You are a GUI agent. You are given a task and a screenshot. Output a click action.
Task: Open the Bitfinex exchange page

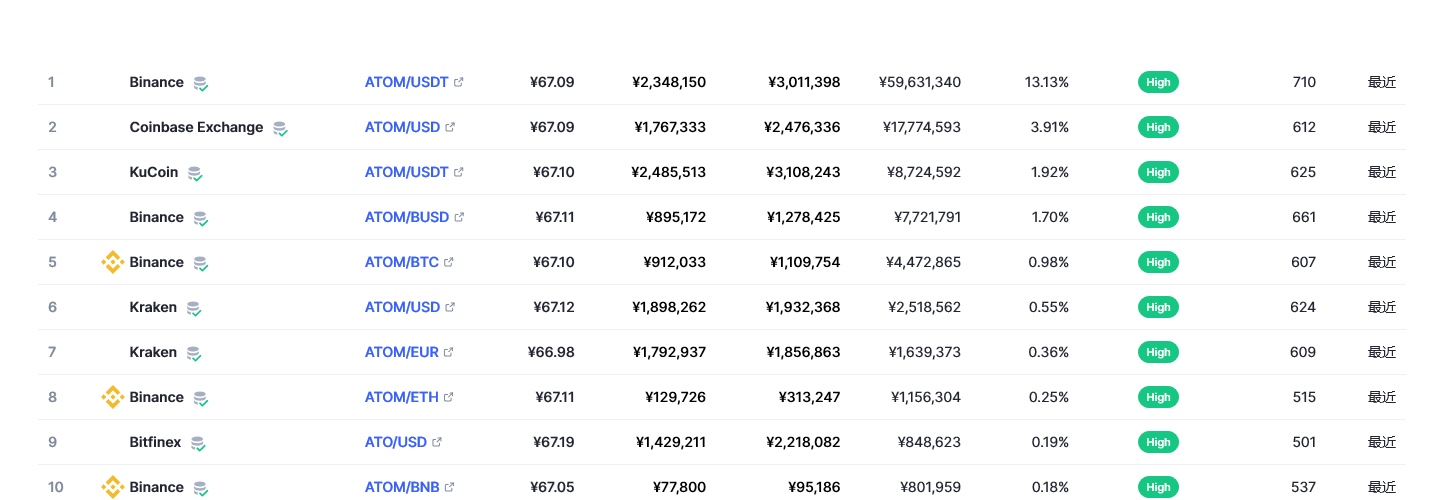tap(155, 442)
